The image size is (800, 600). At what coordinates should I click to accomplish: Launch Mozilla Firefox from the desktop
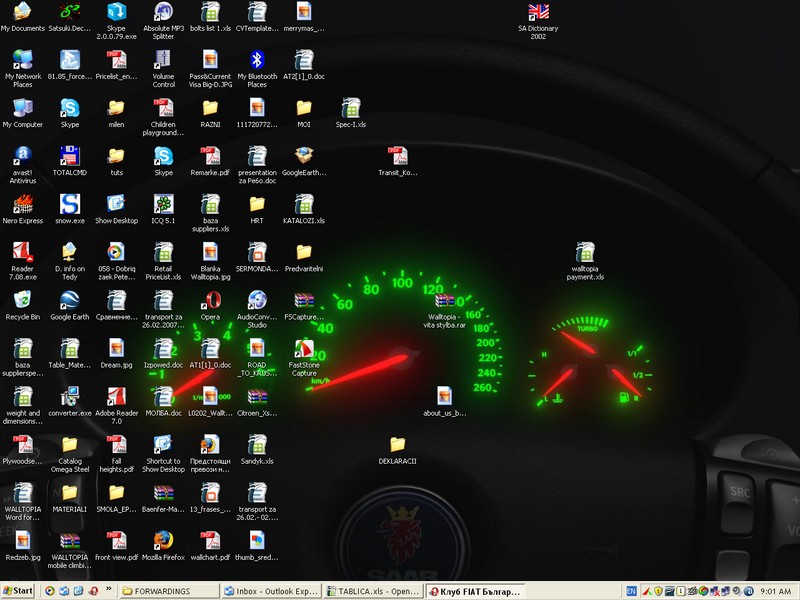(163, 541)
